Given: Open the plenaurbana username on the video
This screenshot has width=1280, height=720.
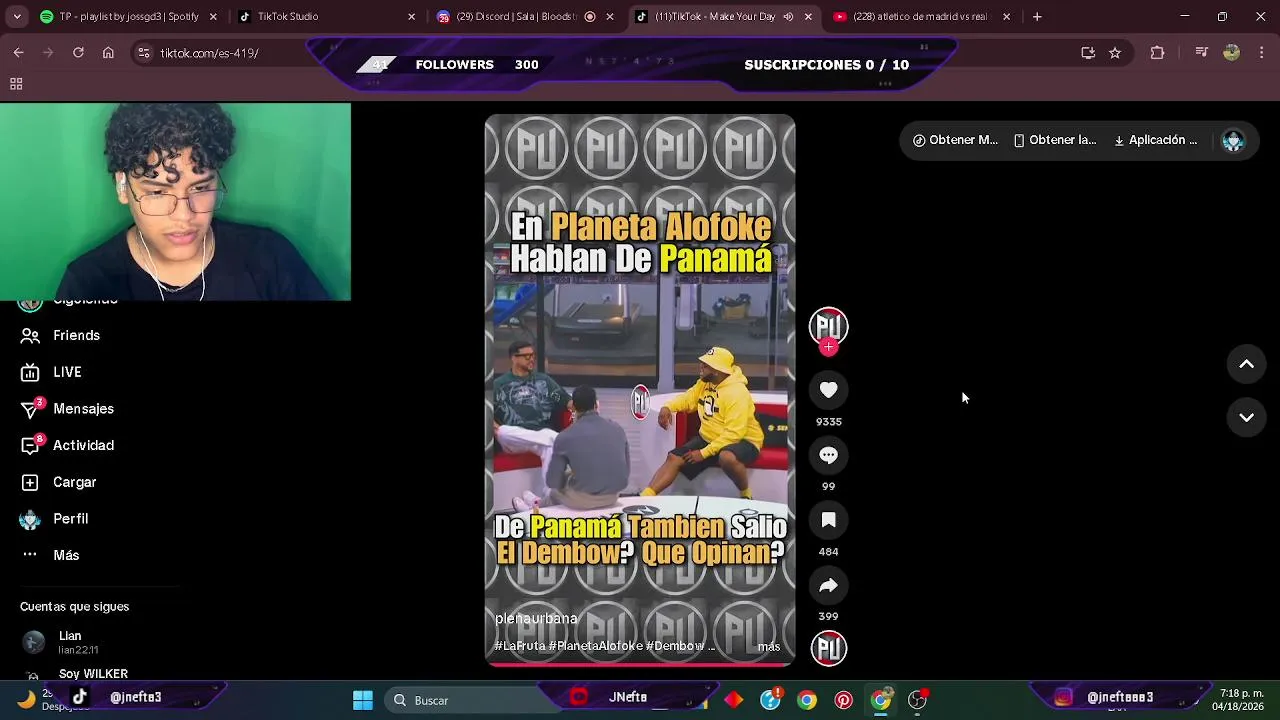Looking at the screenshot, I should click(536, 619).
